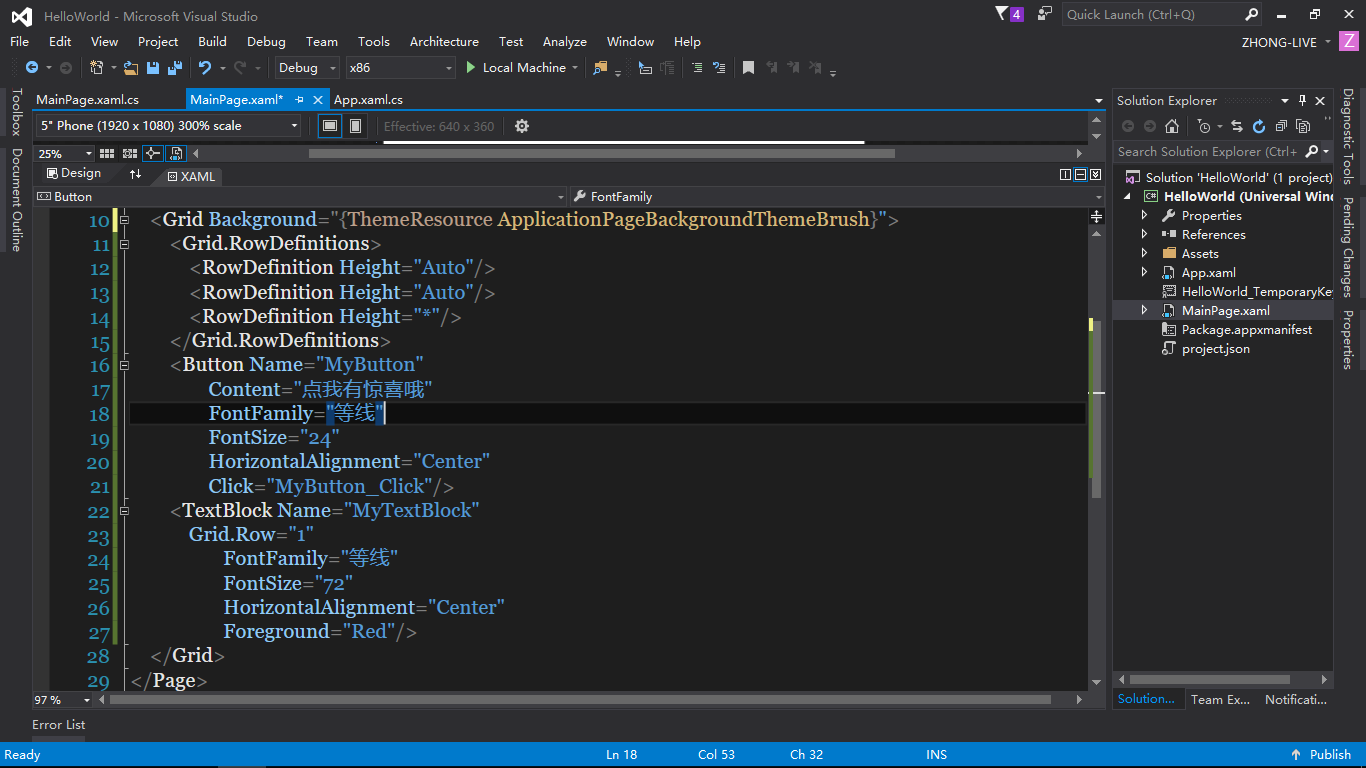Screen dimensions: 1366x768
Task: Open the 25% design zoom dropdown
Action: coord(65,153)
